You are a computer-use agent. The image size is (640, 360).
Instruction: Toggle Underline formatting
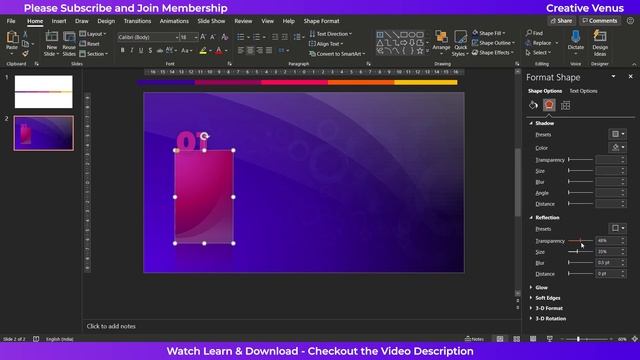coord(141,50)
